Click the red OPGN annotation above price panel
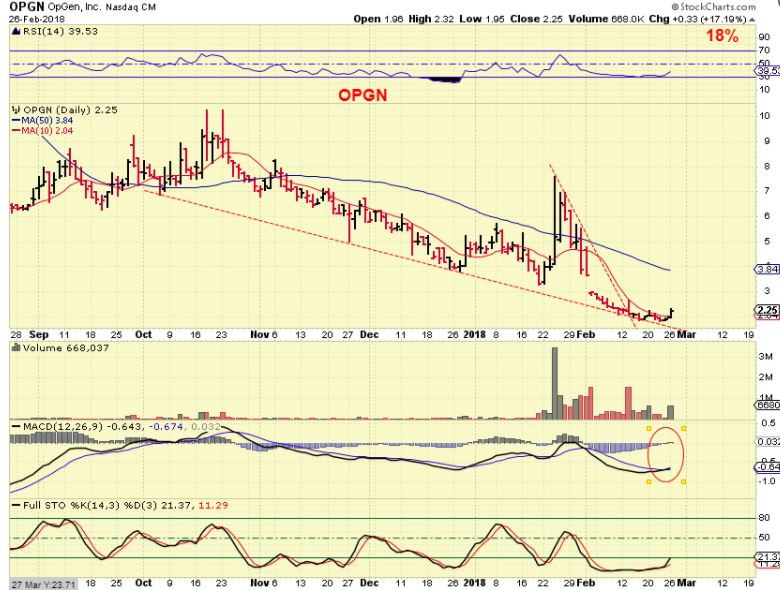 pyautogui.click(x=363, y=95)
